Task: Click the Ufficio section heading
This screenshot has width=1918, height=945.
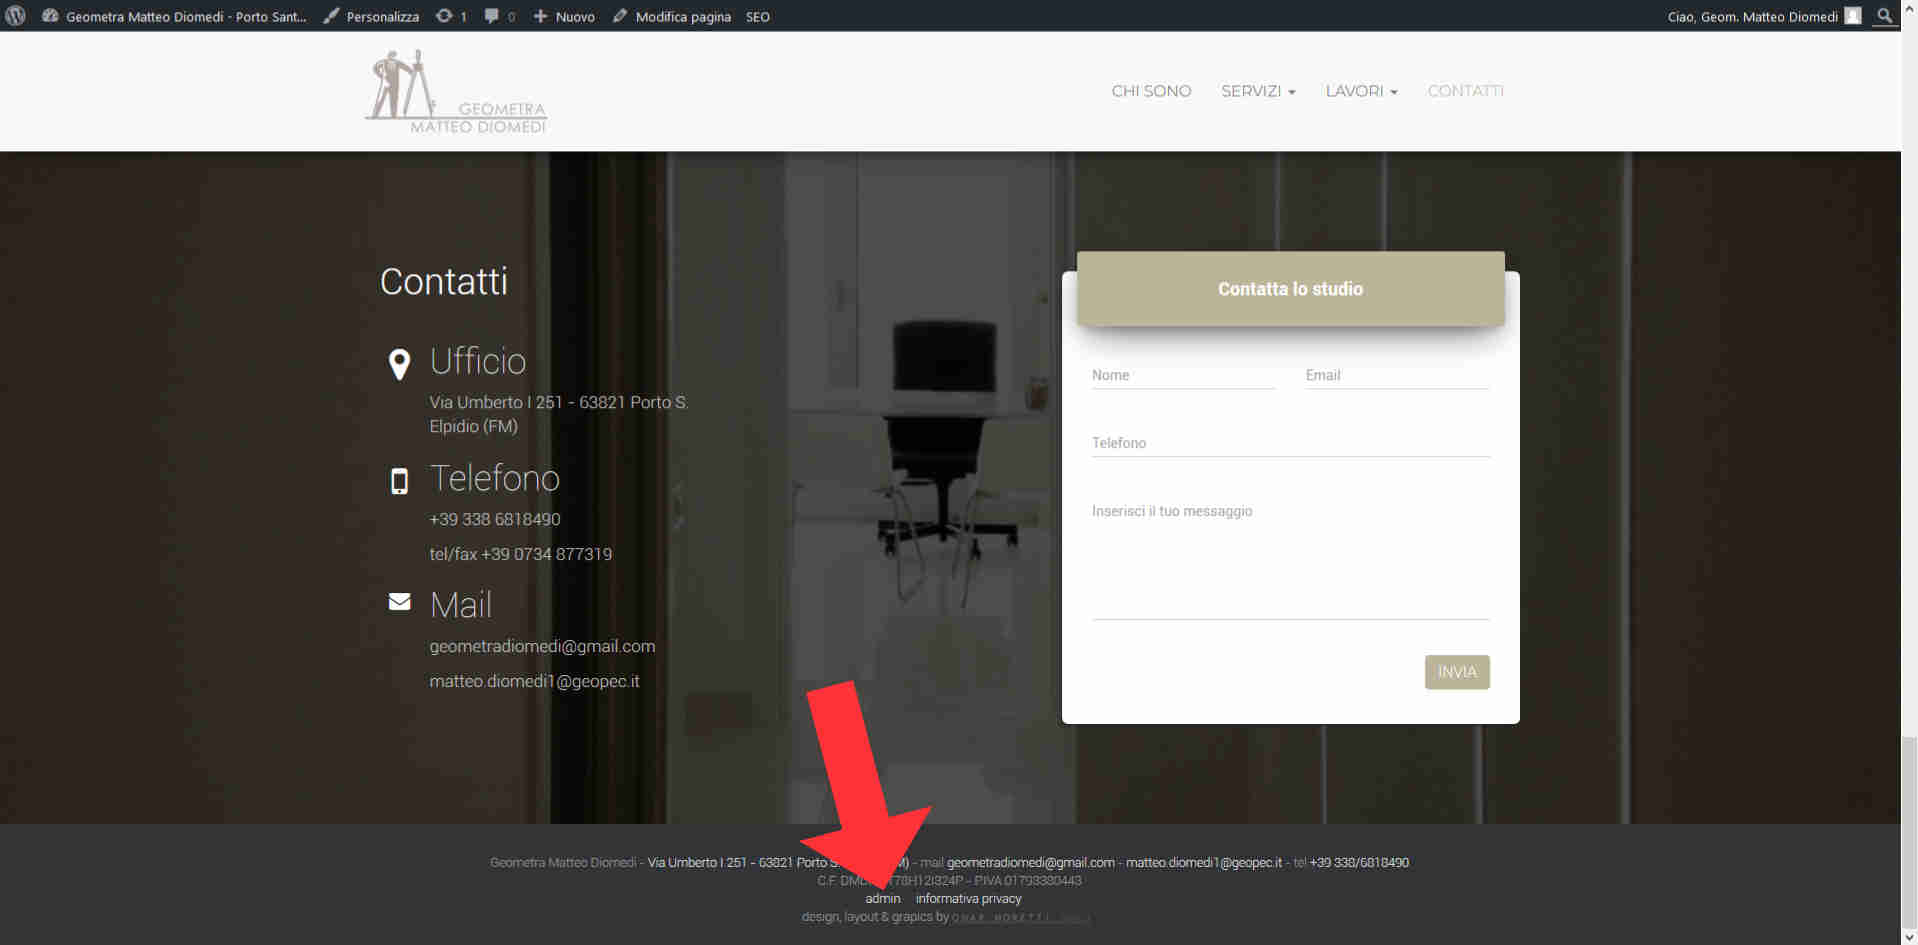Action: tap(477, 361)
